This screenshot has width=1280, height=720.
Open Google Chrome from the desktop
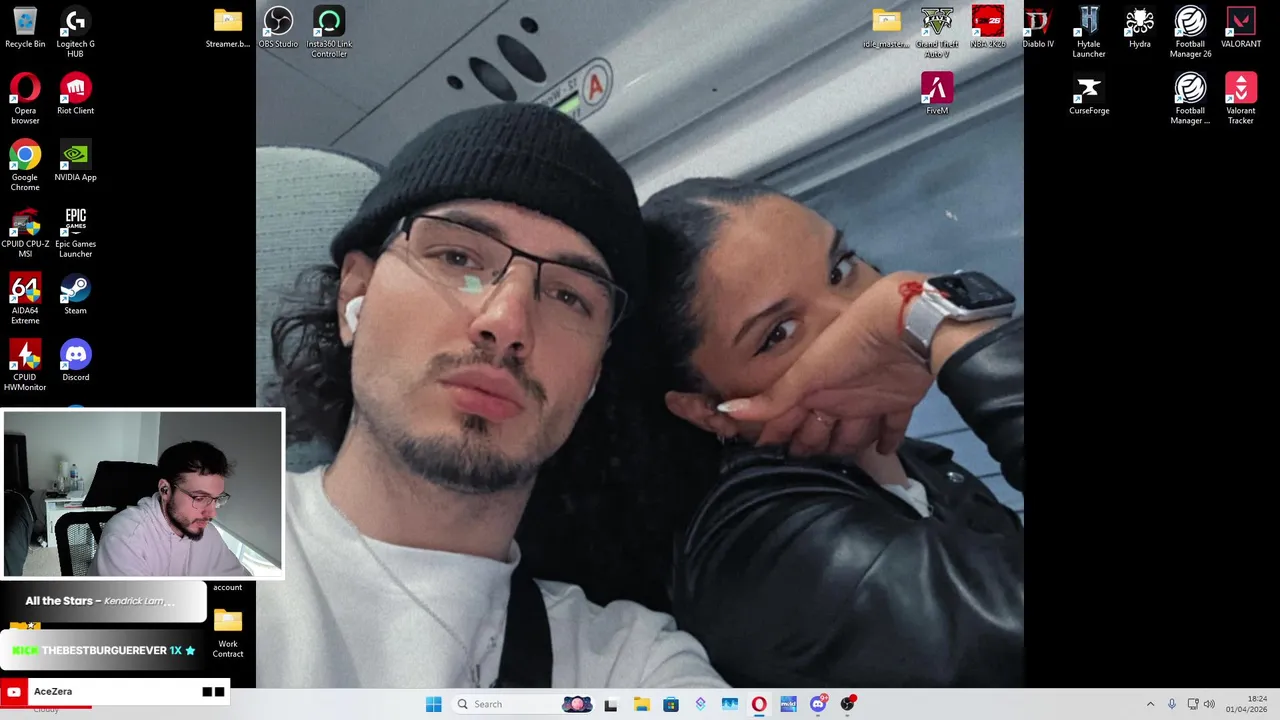[x=25, y=166]
